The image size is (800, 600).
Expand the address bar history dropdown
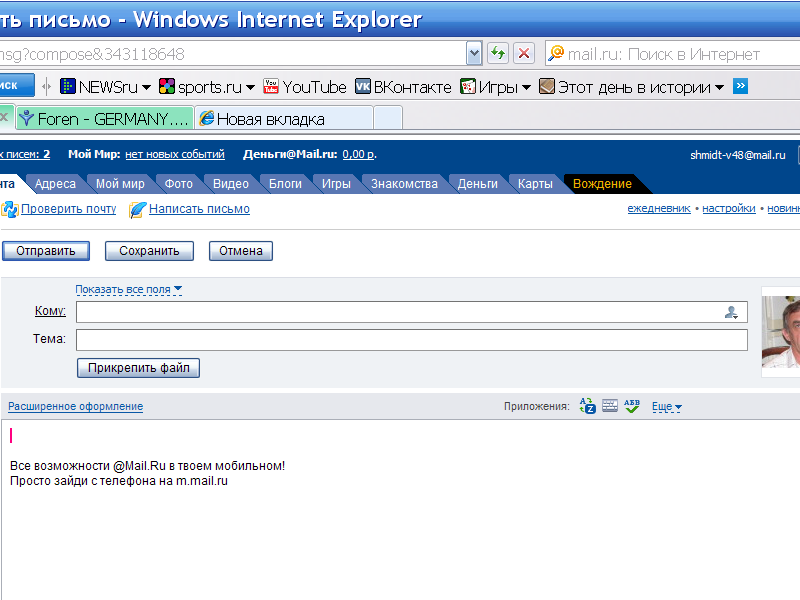coord(474,53)
